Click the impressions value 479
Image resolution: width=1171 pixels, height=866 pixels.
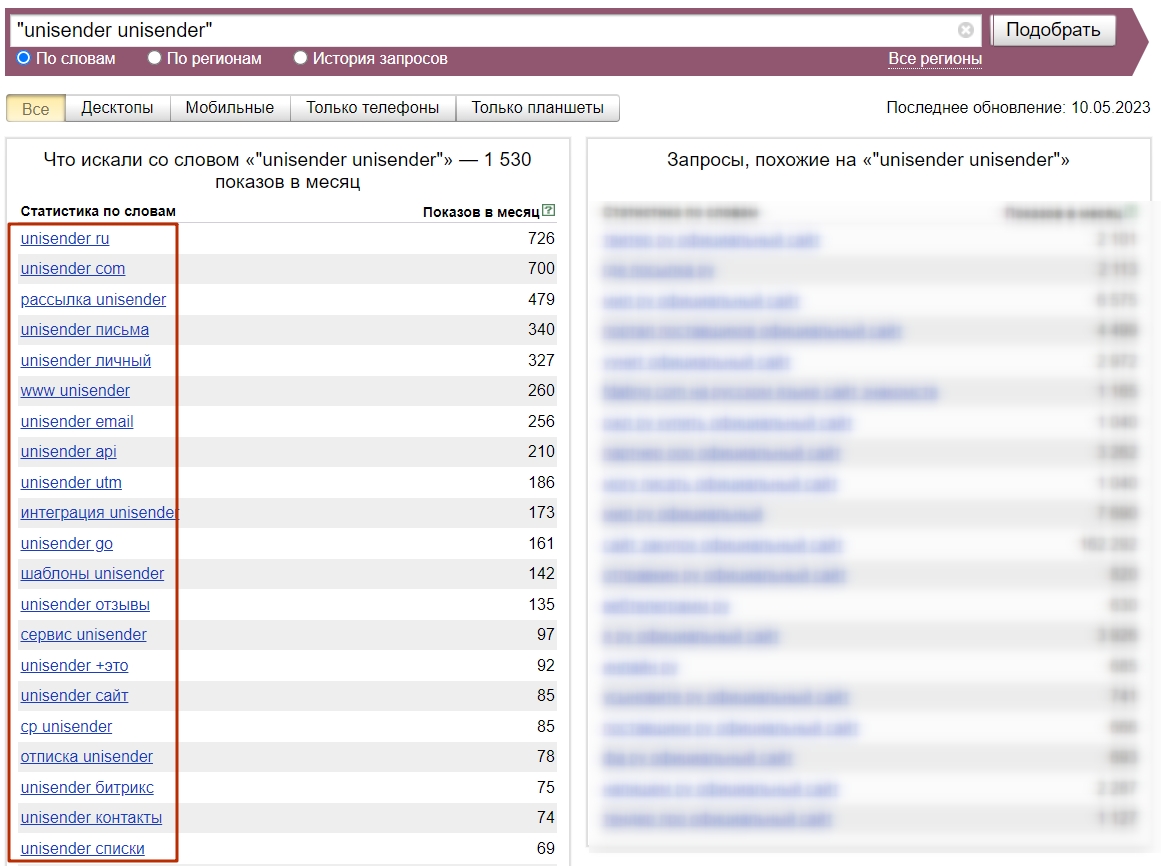[x=541, y=299]
